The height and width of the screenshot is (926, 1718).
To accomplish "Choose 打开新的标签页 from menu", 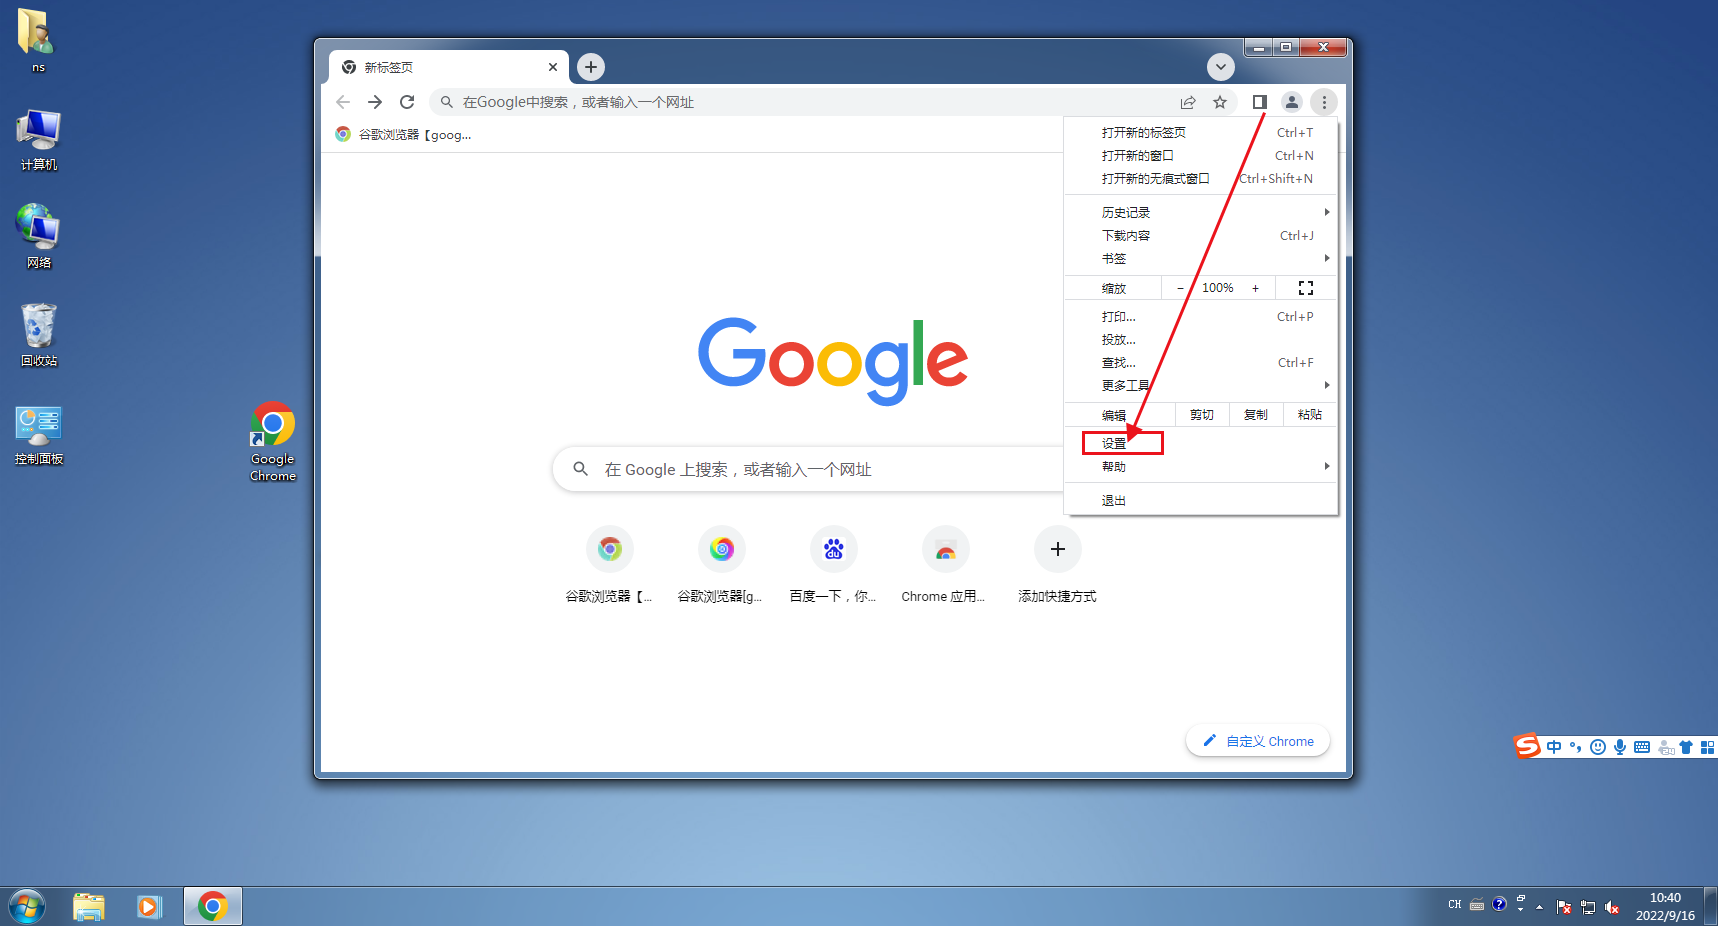I will 1201,132.
